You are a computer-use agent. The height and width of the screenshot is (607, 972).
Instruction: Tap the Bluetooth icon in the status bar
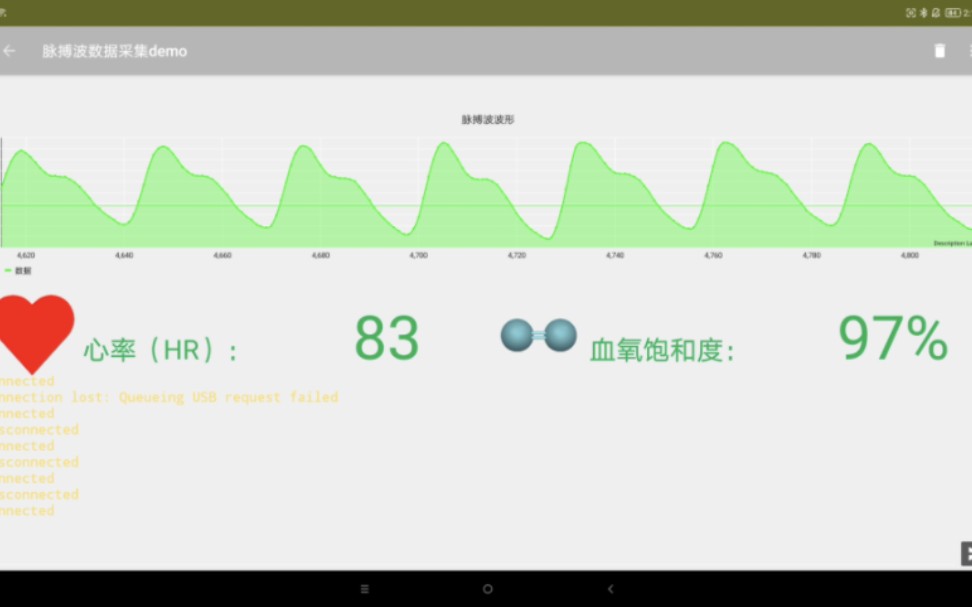pyautogui.click(x=923, y=12)
